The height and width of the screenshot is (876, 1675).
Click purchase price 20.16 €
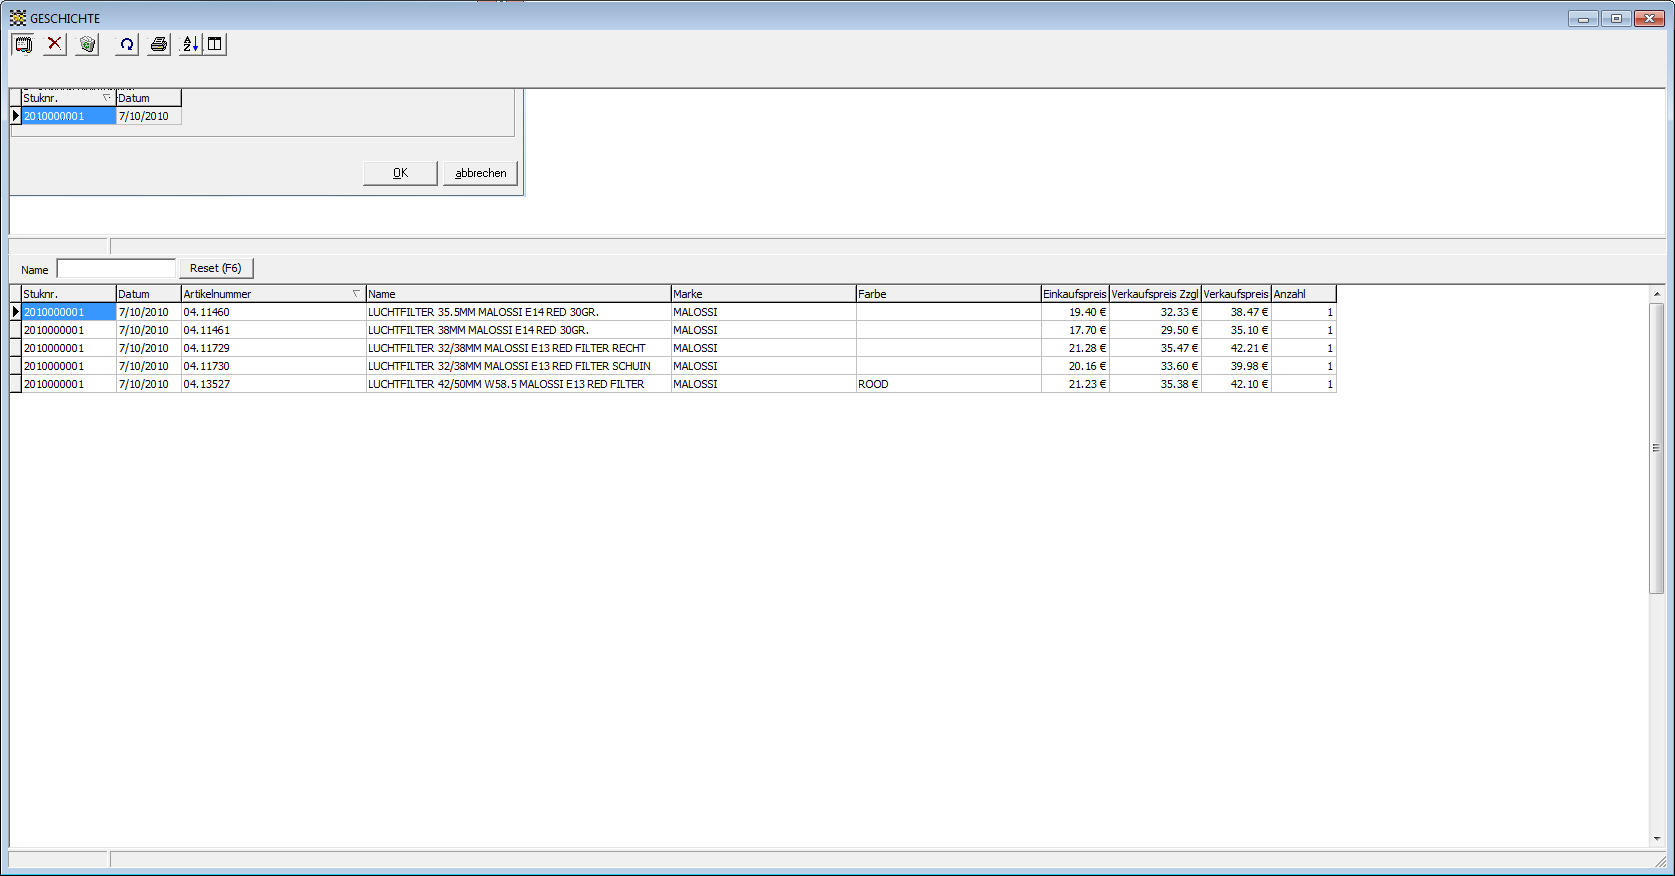click(x=1075, y=366)
